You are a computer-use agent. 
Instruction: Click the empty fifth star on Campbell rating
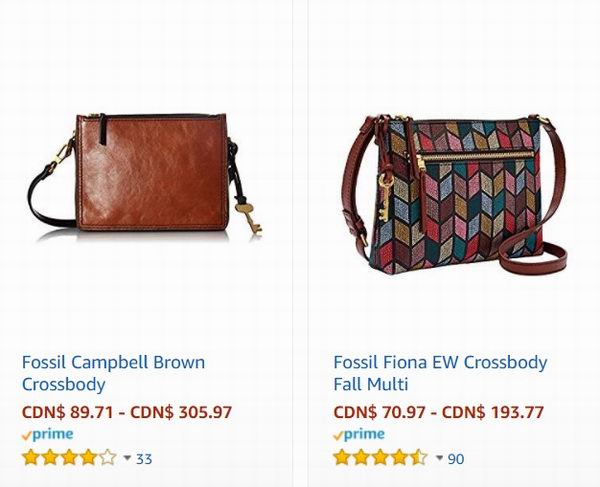tap(108, 459)
